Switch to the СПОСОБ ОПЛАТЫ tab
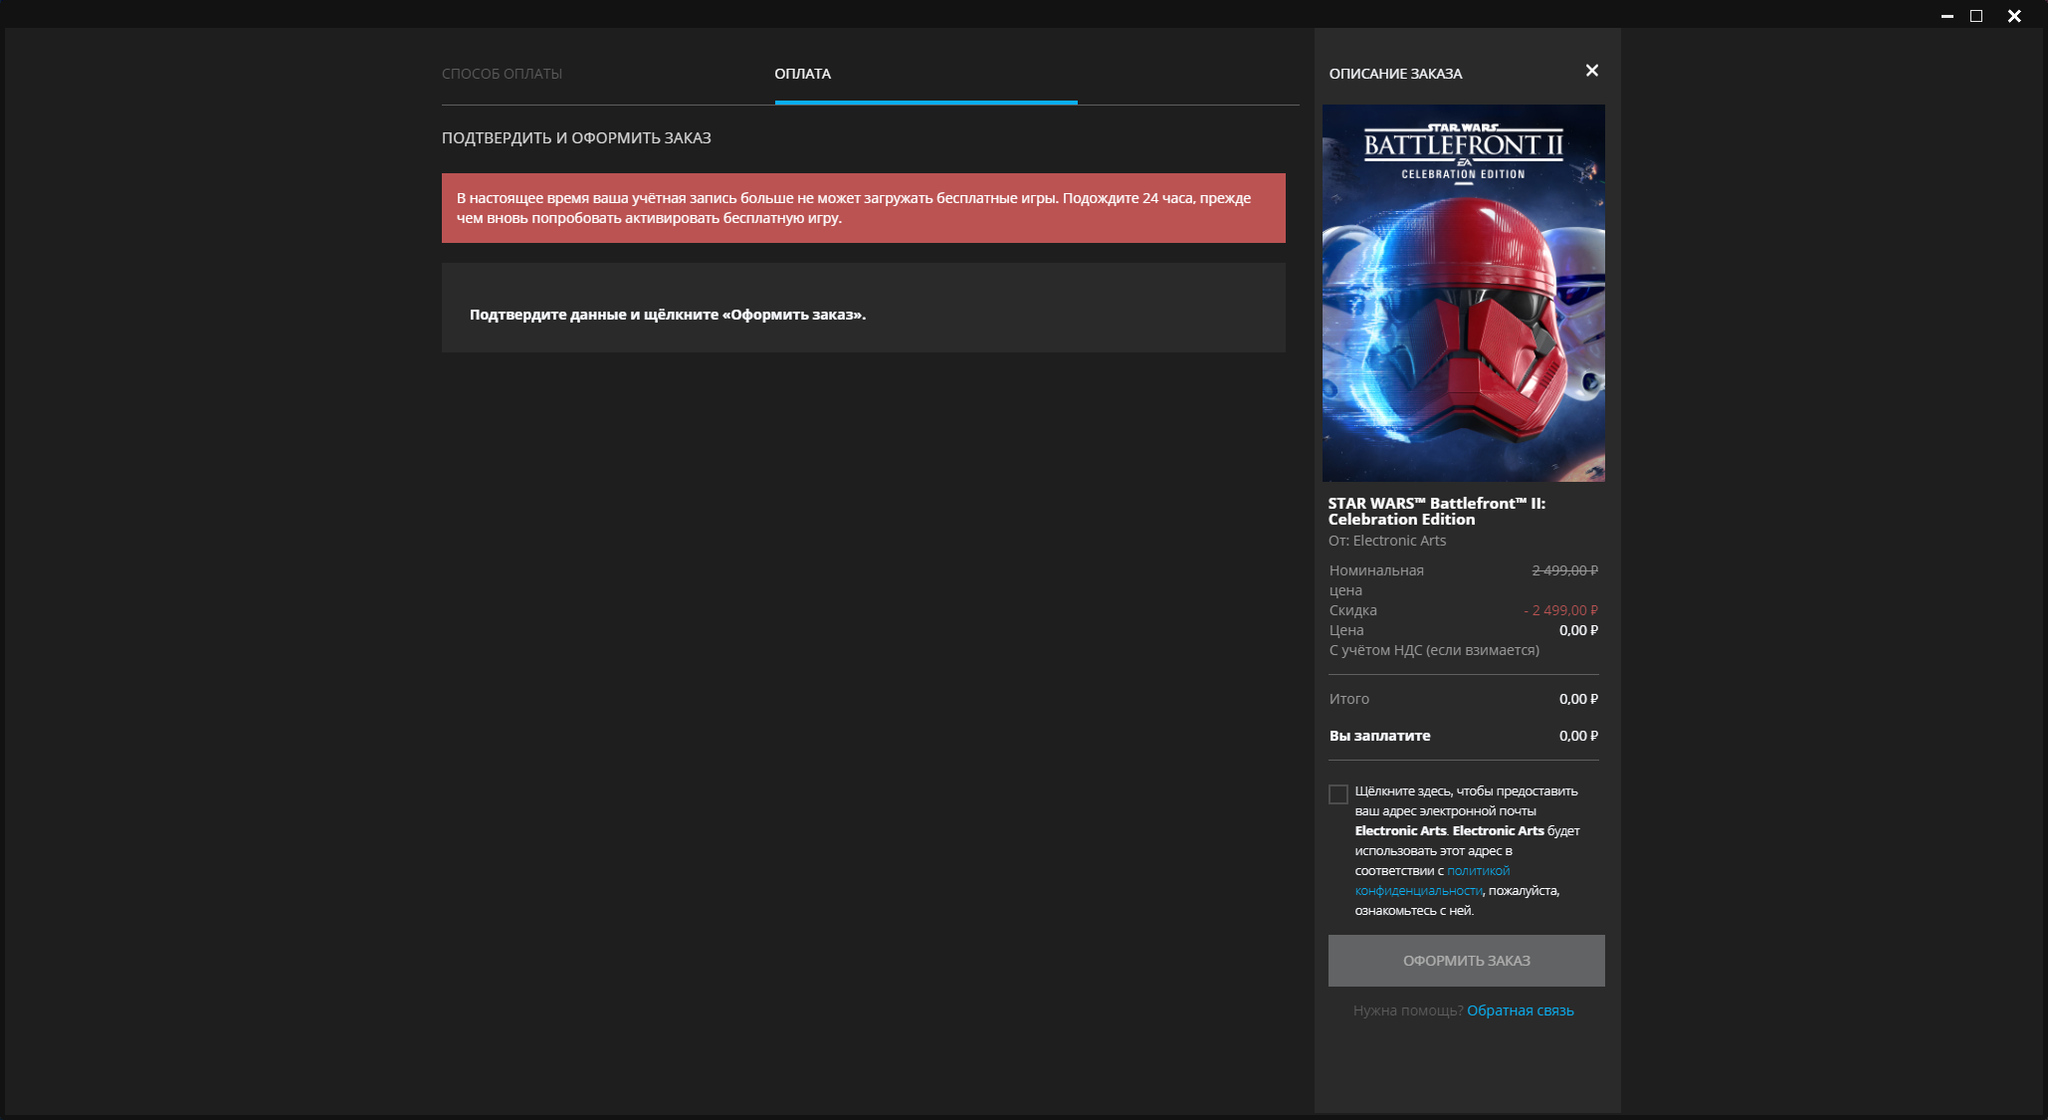Image resolution: width=2048 pixels, height=1120 pixels. click(x=502, y=74)
